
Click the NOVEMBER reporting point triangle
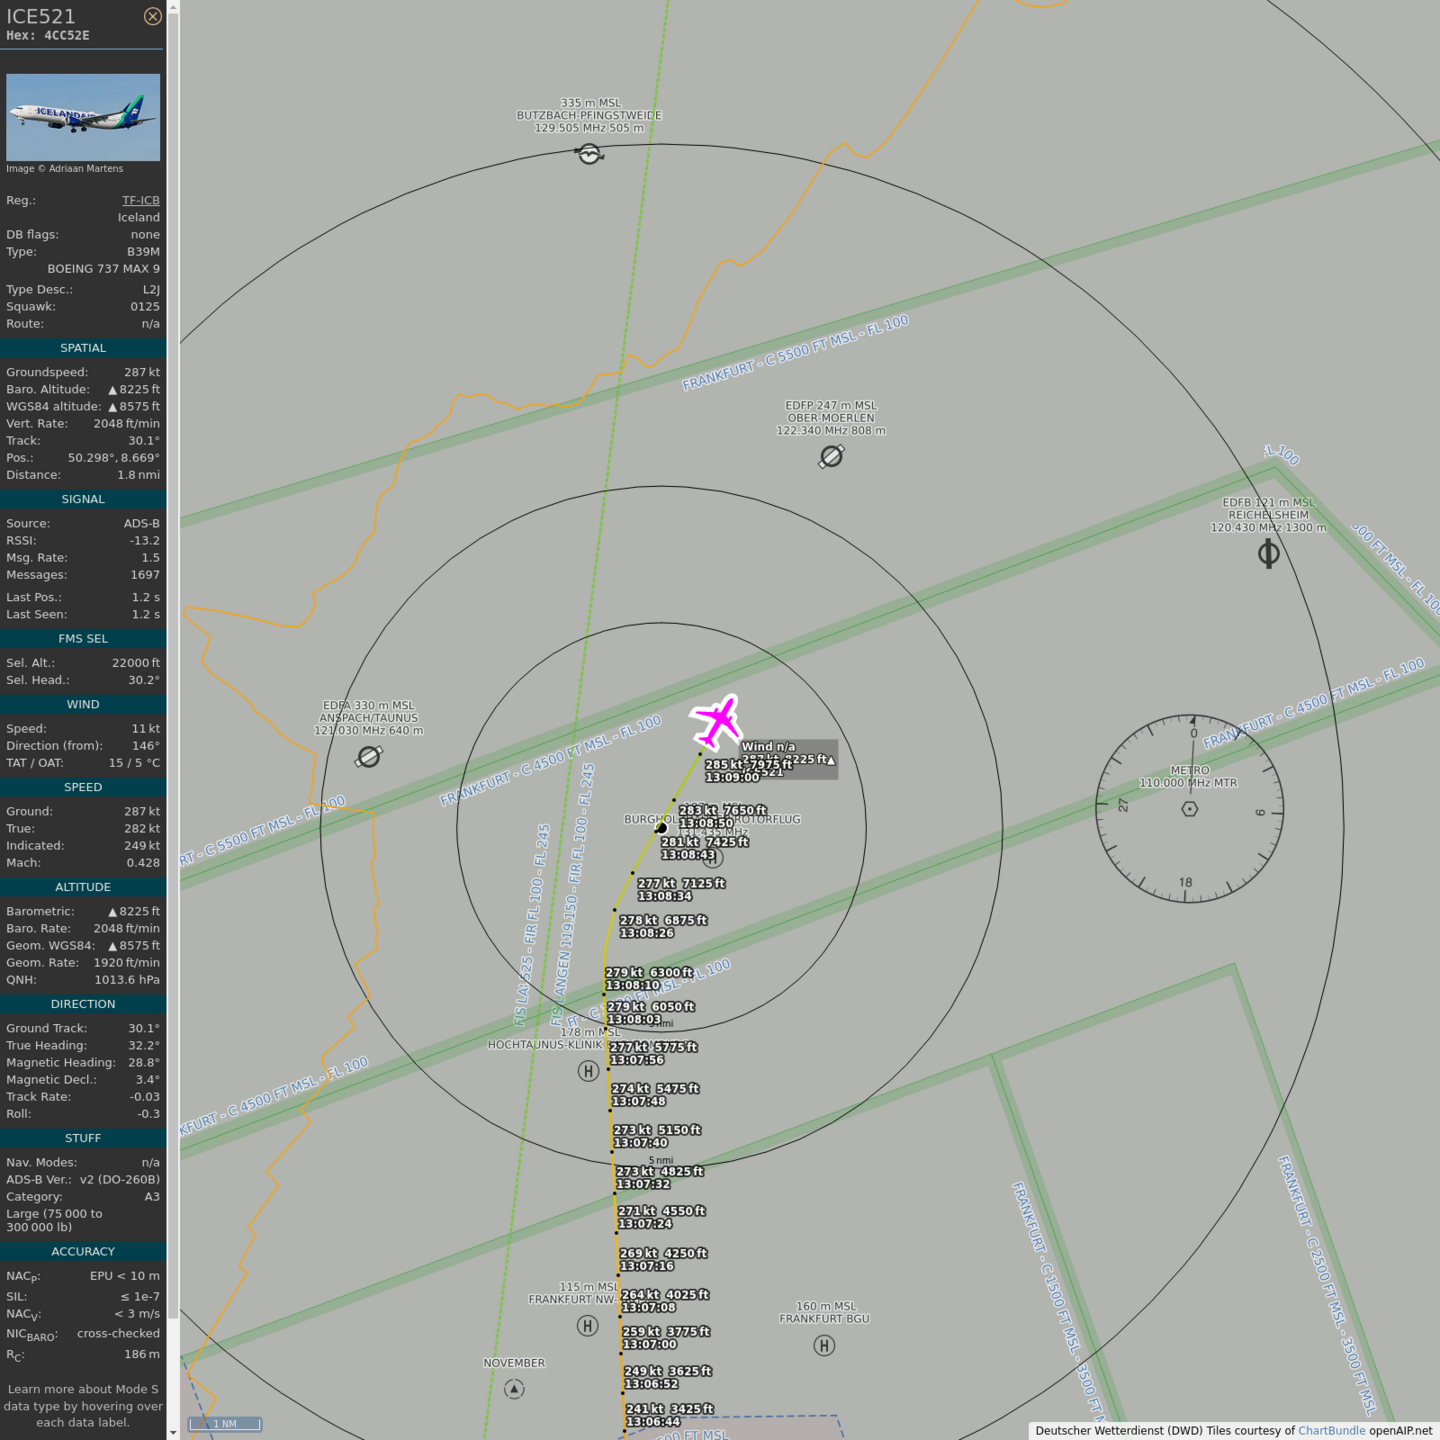(x=514, y=1389)
